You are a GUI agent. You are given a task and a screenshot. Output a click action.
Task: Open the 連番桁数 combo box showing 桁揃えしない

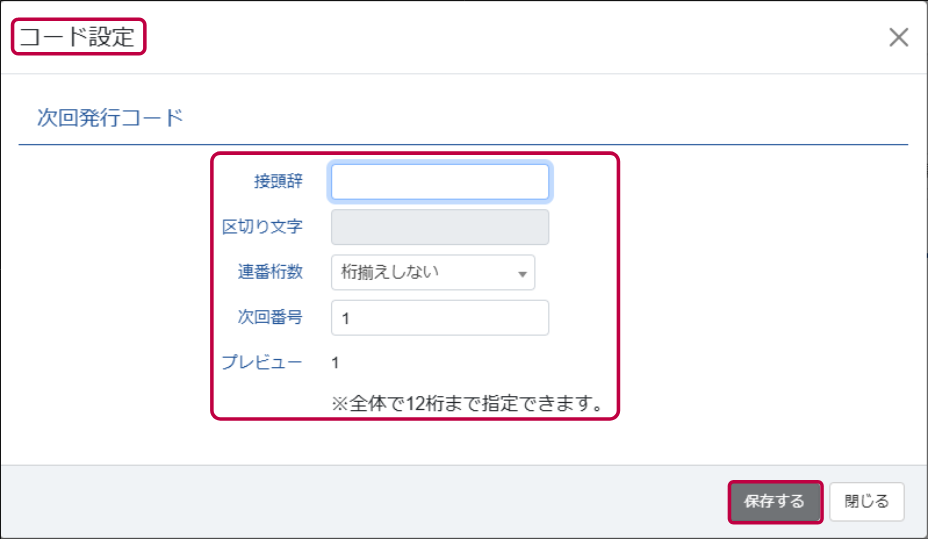click(x=433, y=272)
